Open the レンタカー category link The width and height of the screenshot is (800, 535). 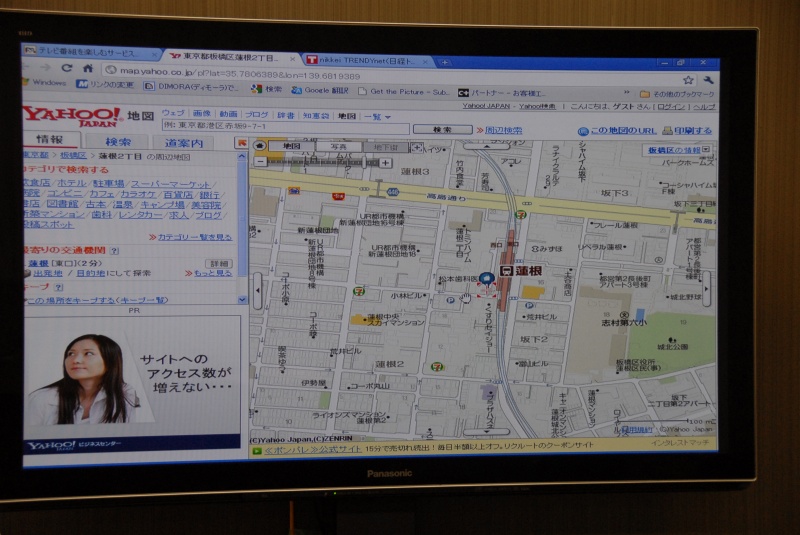pos(140,215)
